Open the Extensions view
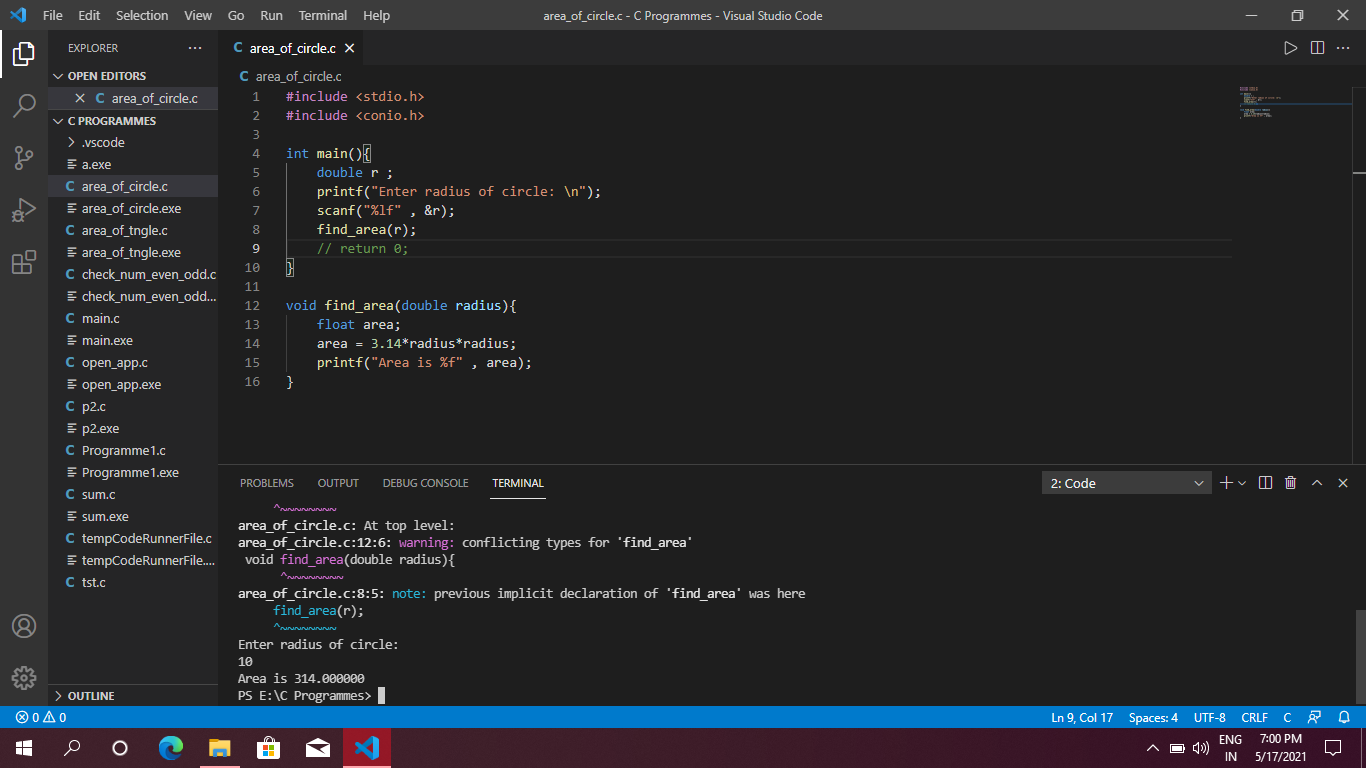The height and width of the screenshot is (768, 1366). 24,263
